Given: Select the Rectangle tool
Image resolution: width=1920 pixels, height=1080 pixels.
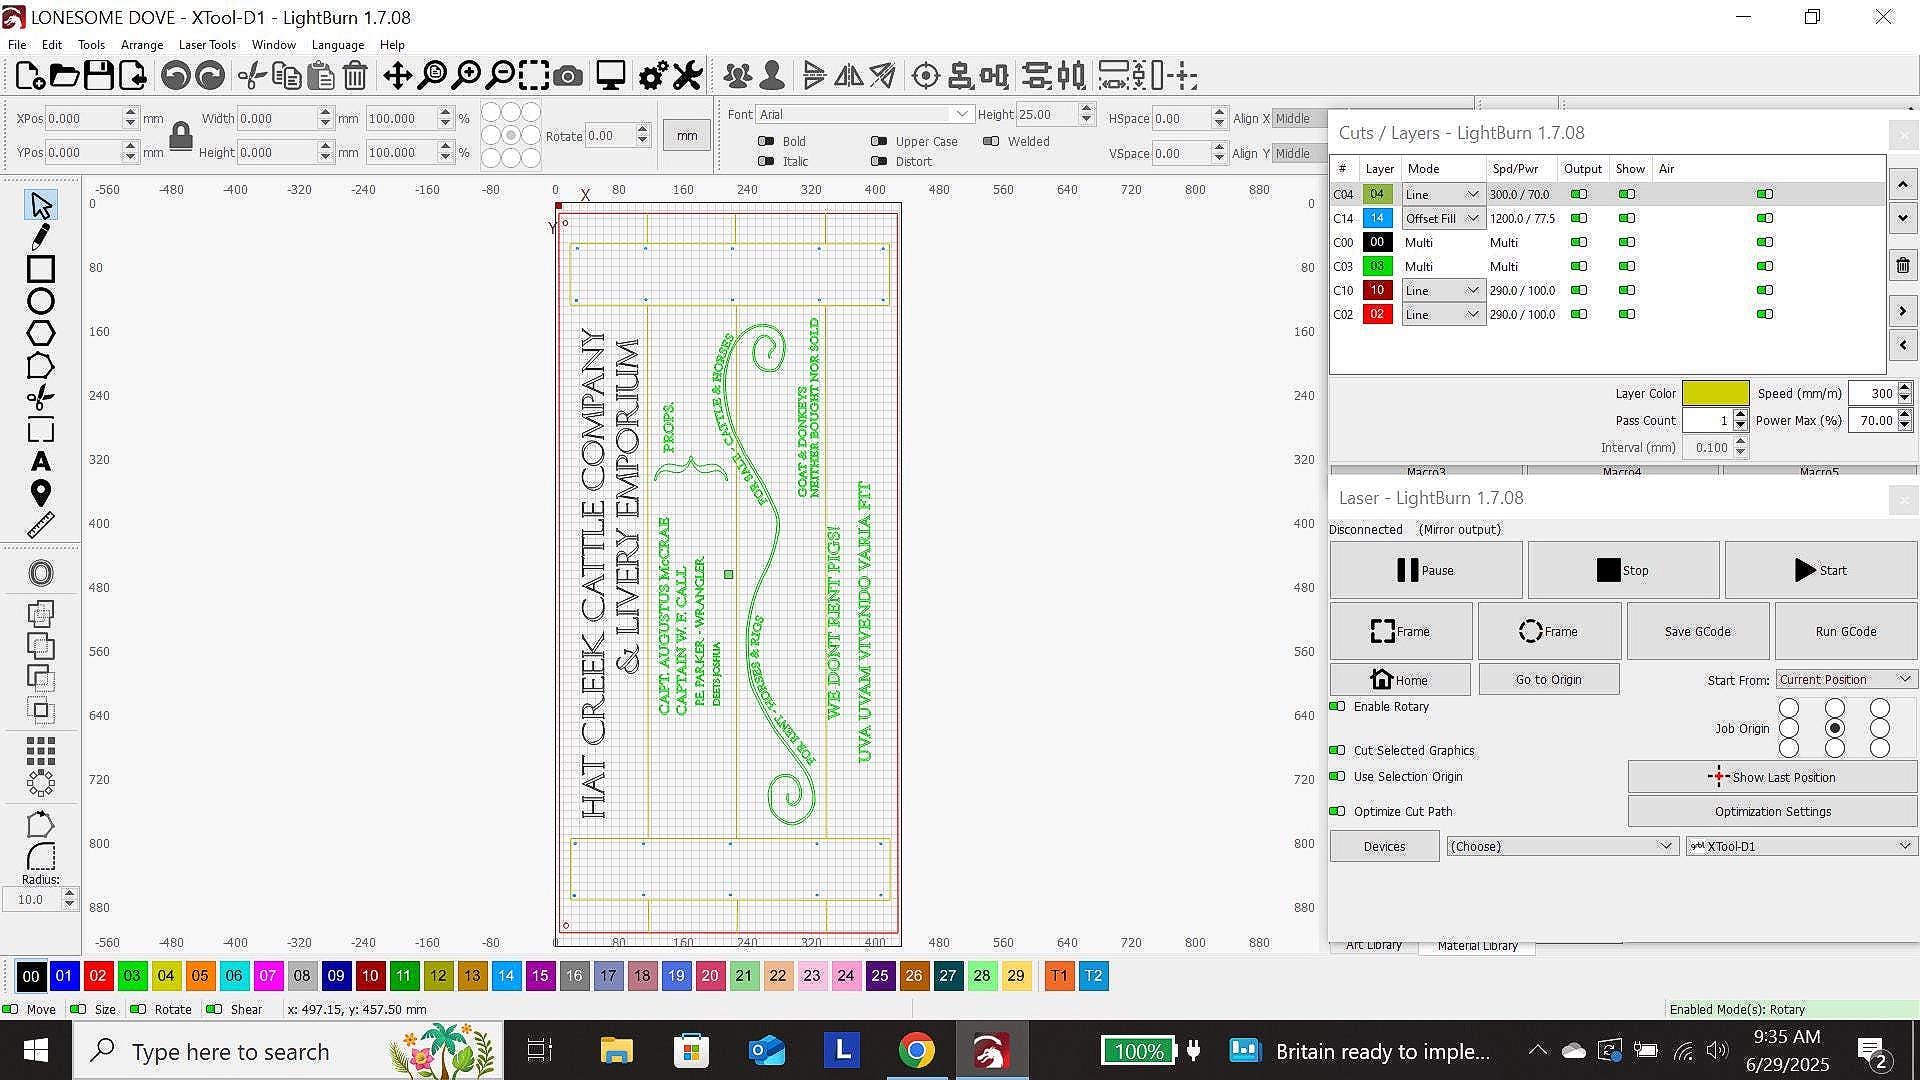Looking at the screenshot, I should coord(41,269).
